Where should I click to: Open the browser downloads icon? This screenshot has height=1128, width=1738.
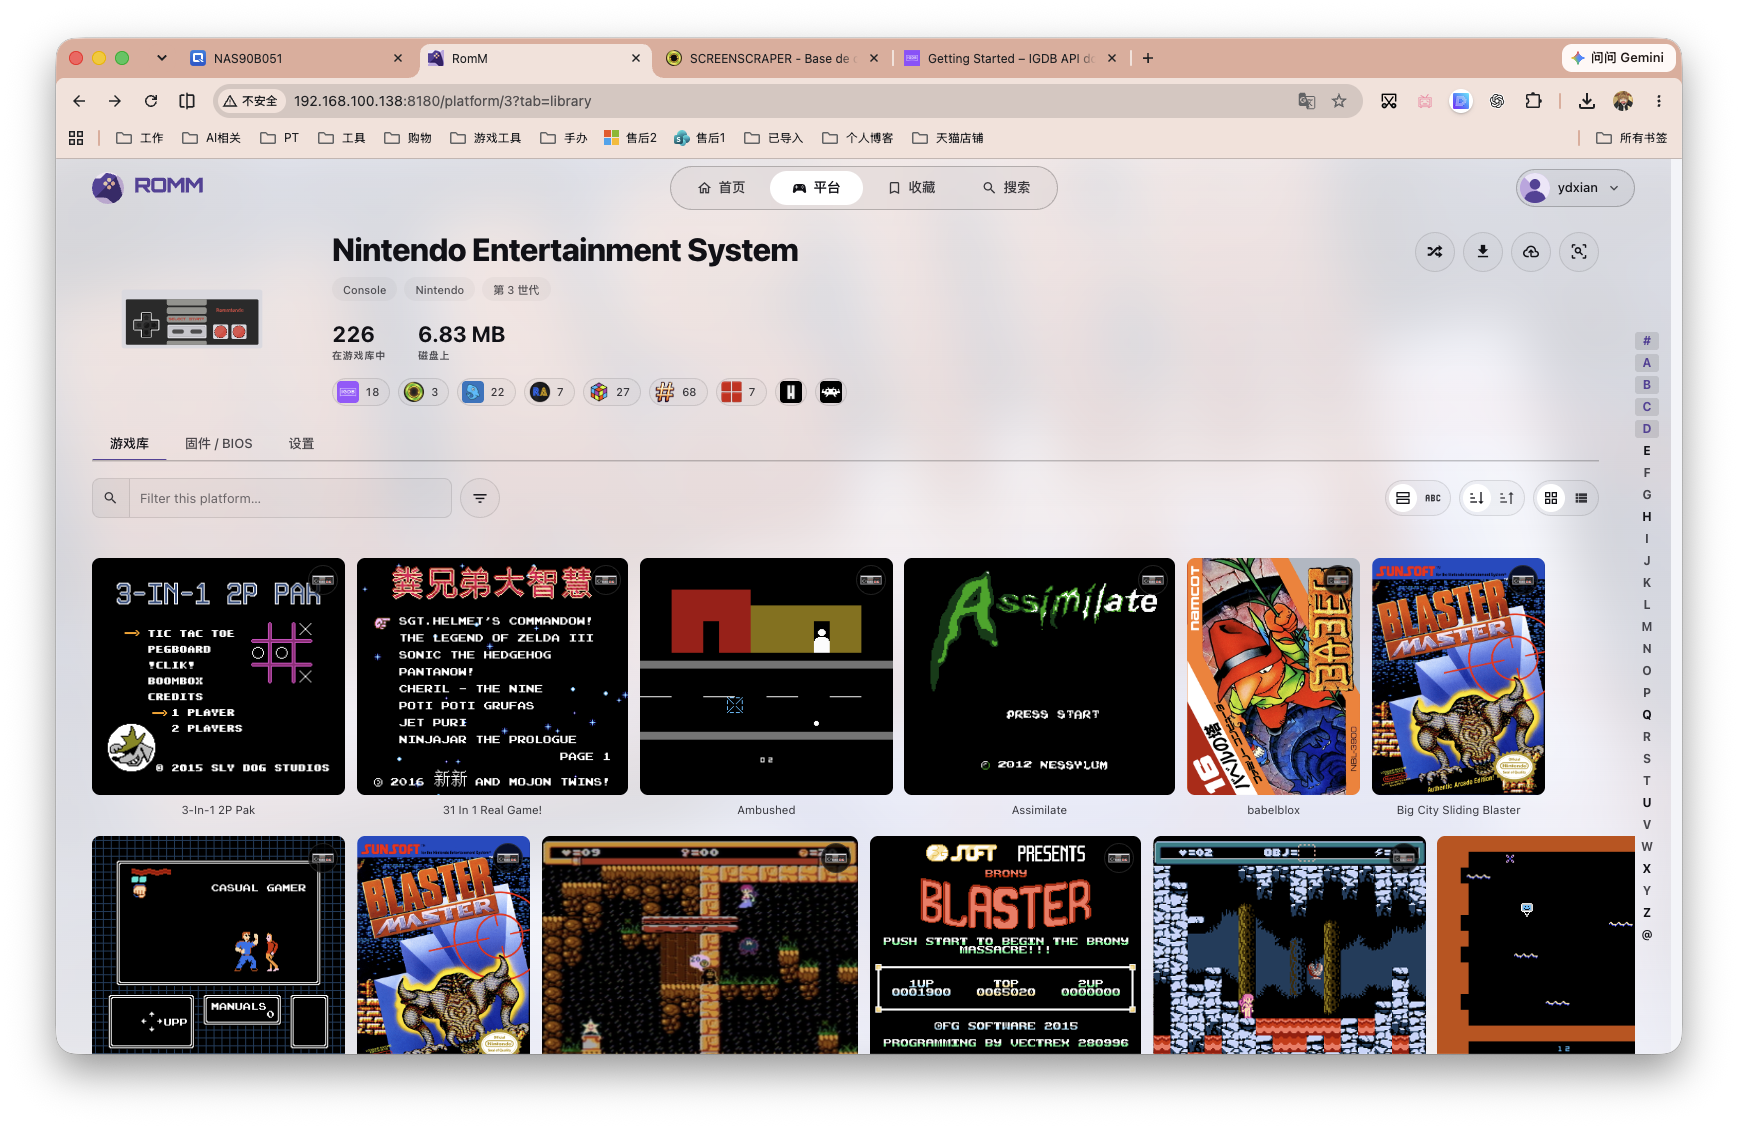[x=1587, y=101]
